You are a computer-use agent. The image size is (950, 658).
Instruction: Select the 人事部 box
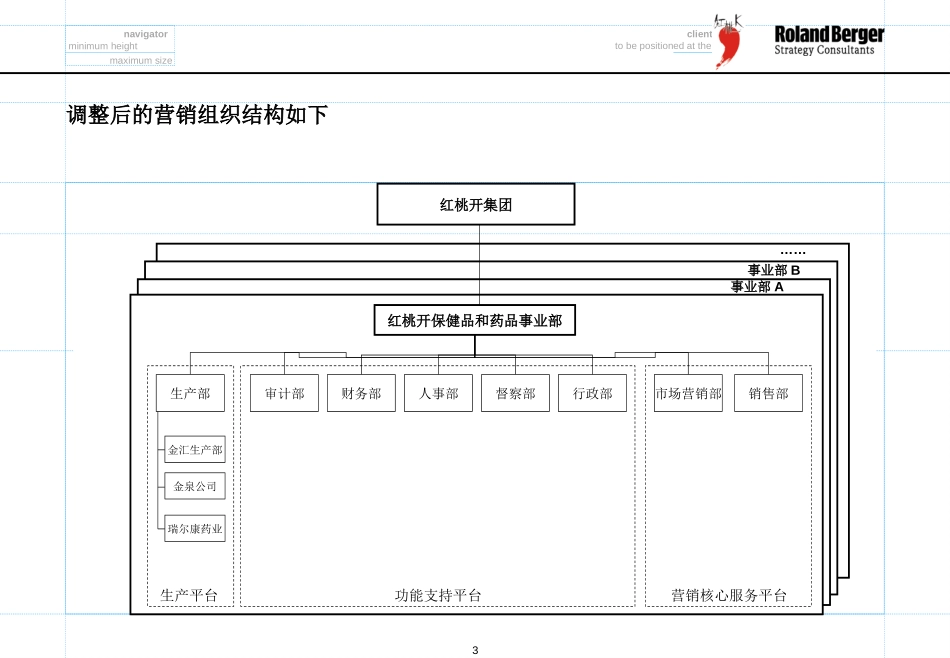pos(438,393)
